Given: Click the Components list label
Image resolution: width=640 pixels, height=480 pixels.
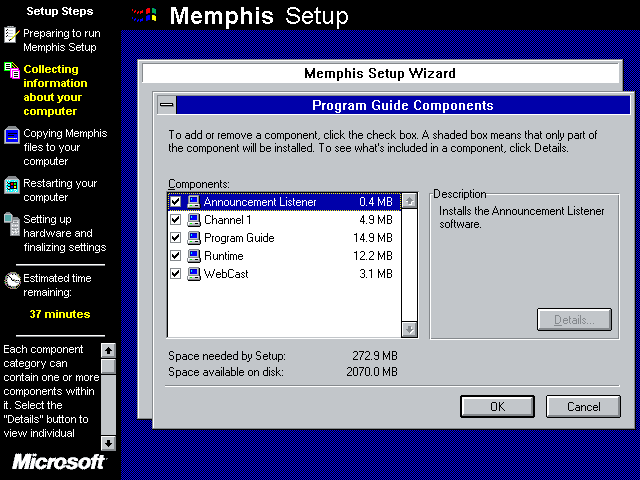Looking at the screenshot, I should click(x=199, y=184).
